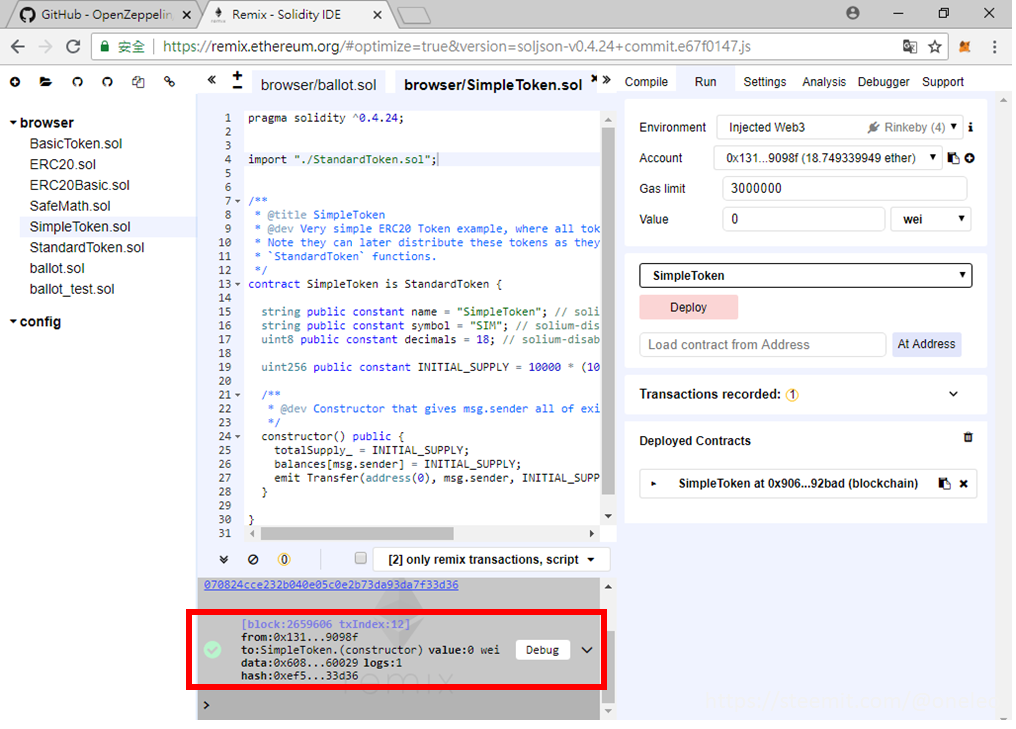Click the pending transactions counter badge

(284, 559)
